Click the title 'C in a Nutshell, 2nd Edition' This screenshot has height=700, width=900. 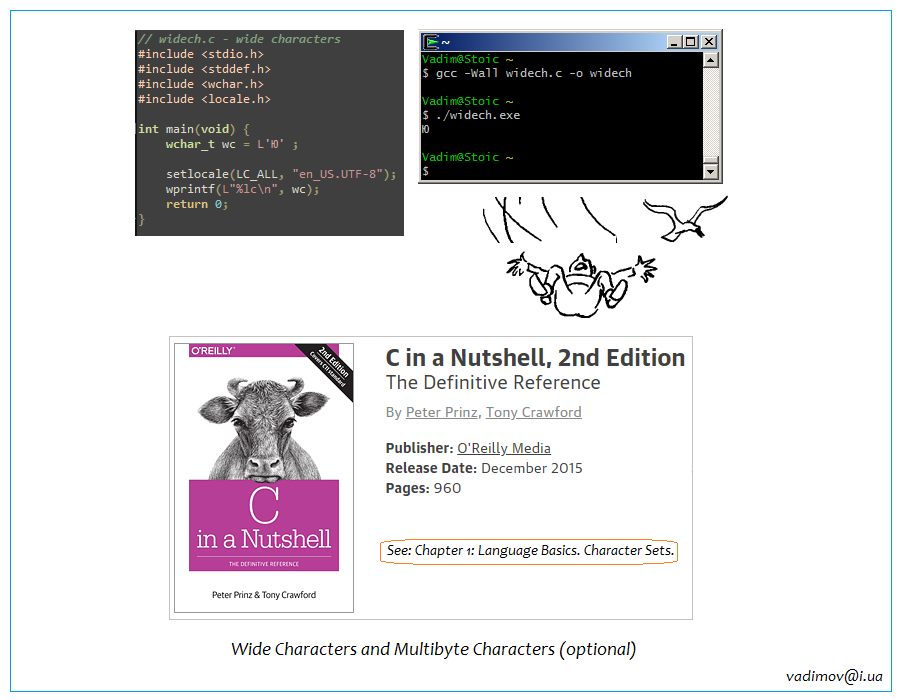pyautogui.click(x=535, y=357)
